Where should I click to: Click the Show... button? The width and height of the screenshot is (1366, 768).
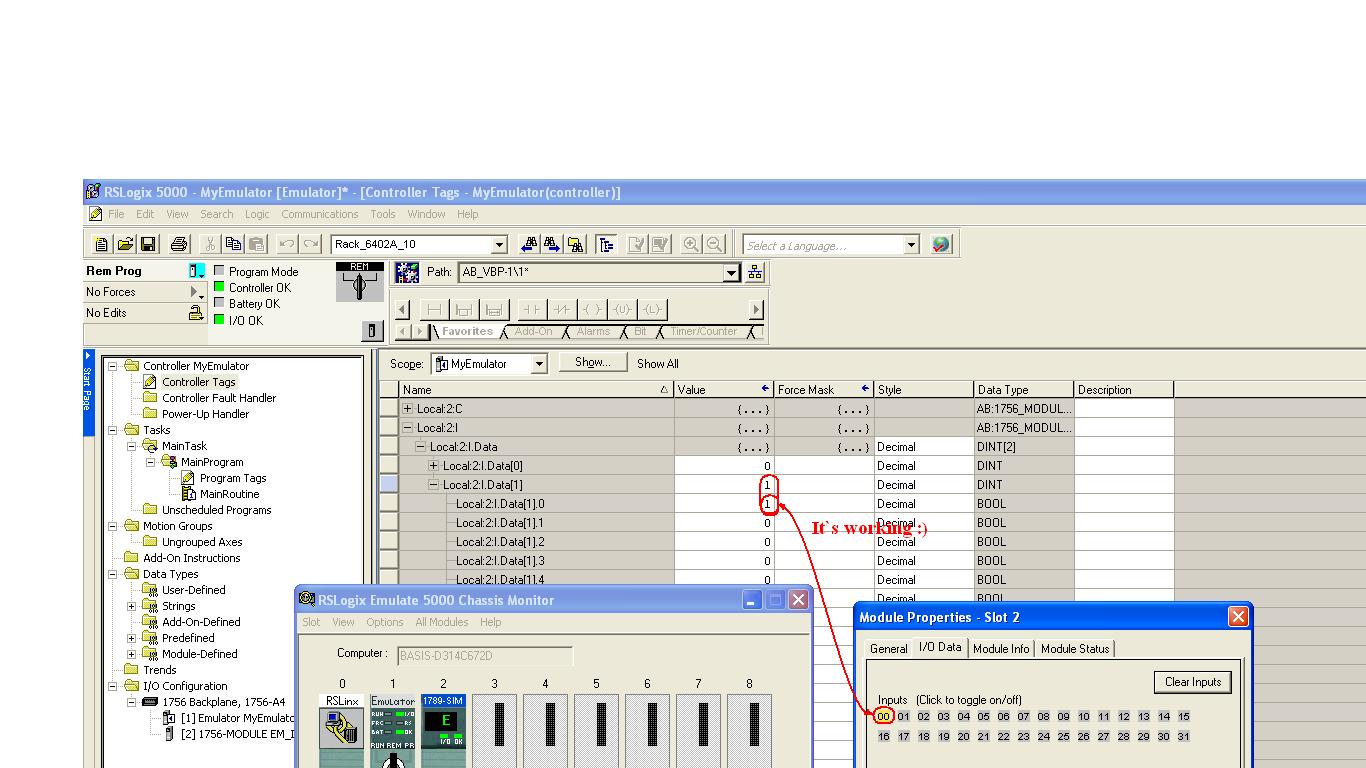tap(593, 363)
